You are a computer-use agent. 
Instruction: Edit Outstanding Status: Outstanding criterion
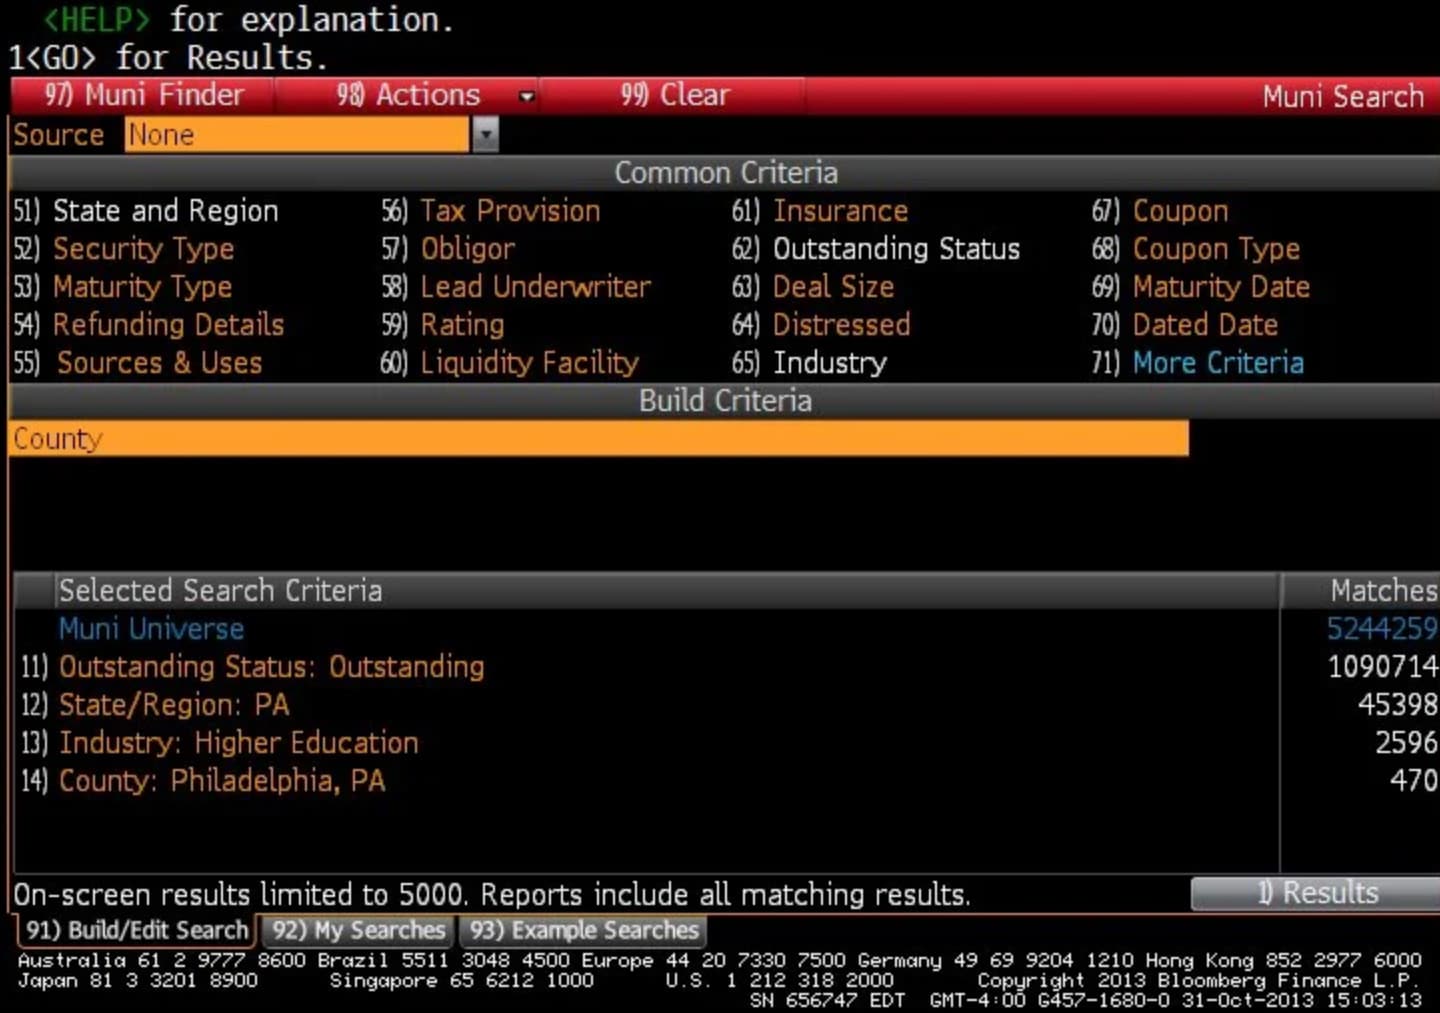click(x=271, y=667)
